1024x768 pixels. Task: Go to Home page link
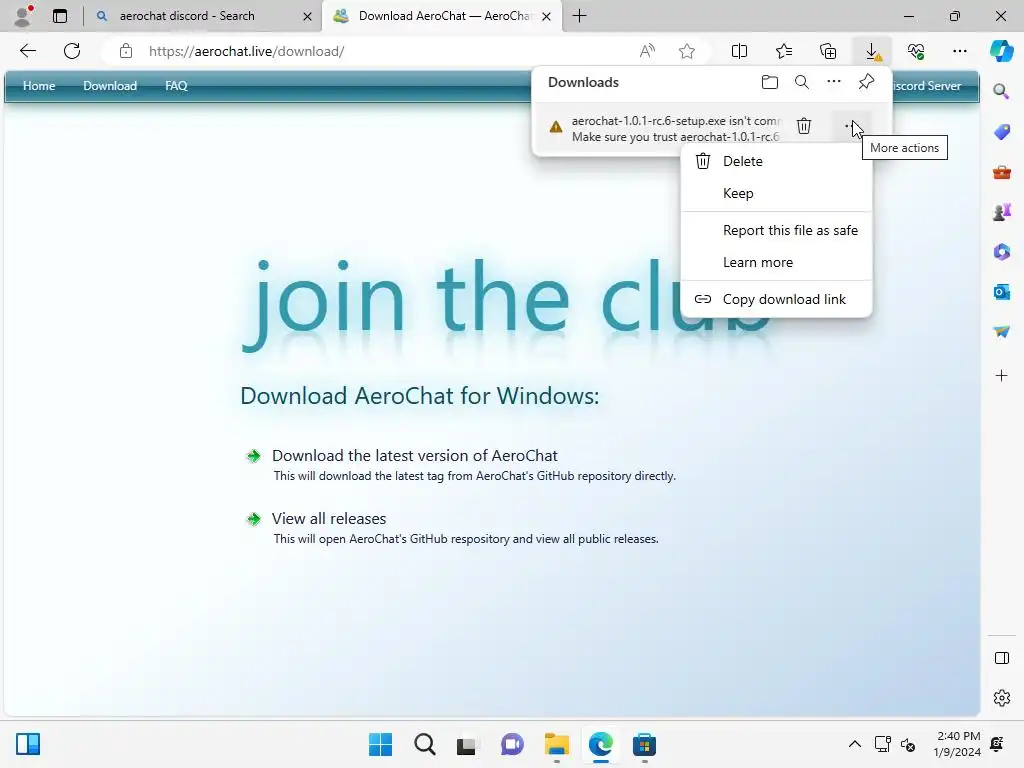pyautogui.click(x=39, y=86)
